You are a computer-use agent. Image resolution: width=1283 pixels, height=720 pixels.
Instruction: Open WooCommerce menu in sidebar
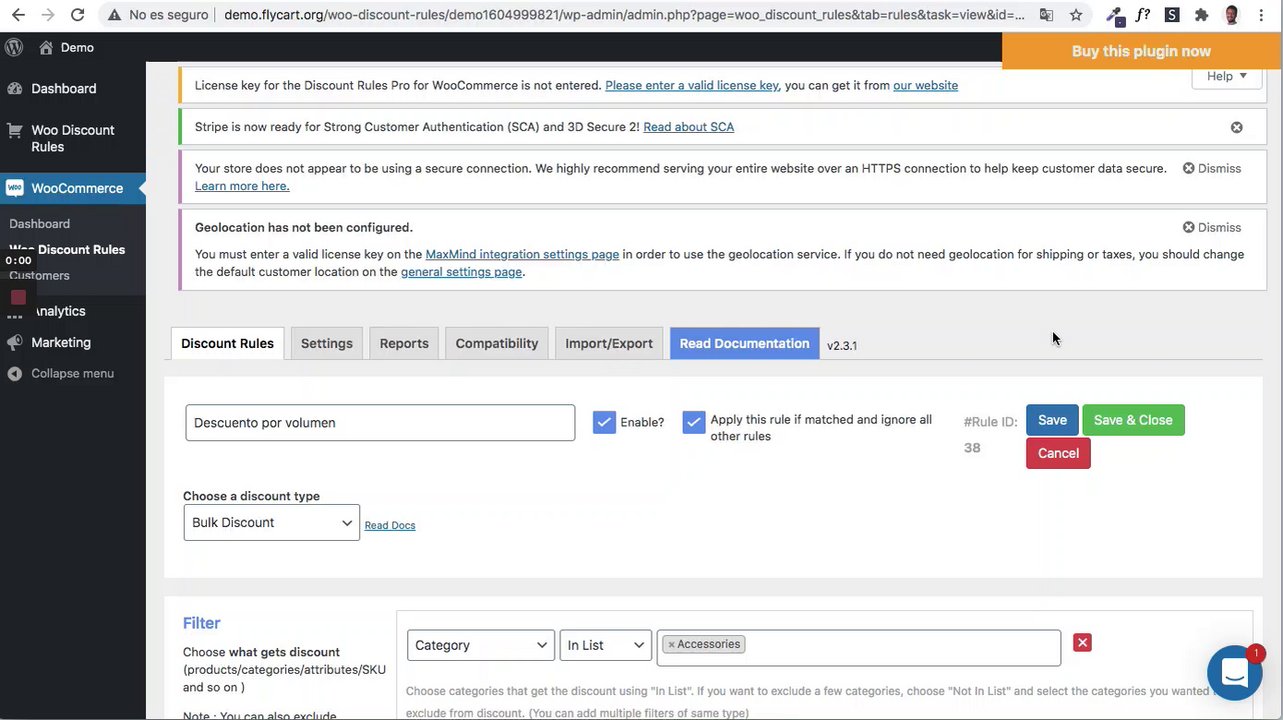click(x=77, y=188)
